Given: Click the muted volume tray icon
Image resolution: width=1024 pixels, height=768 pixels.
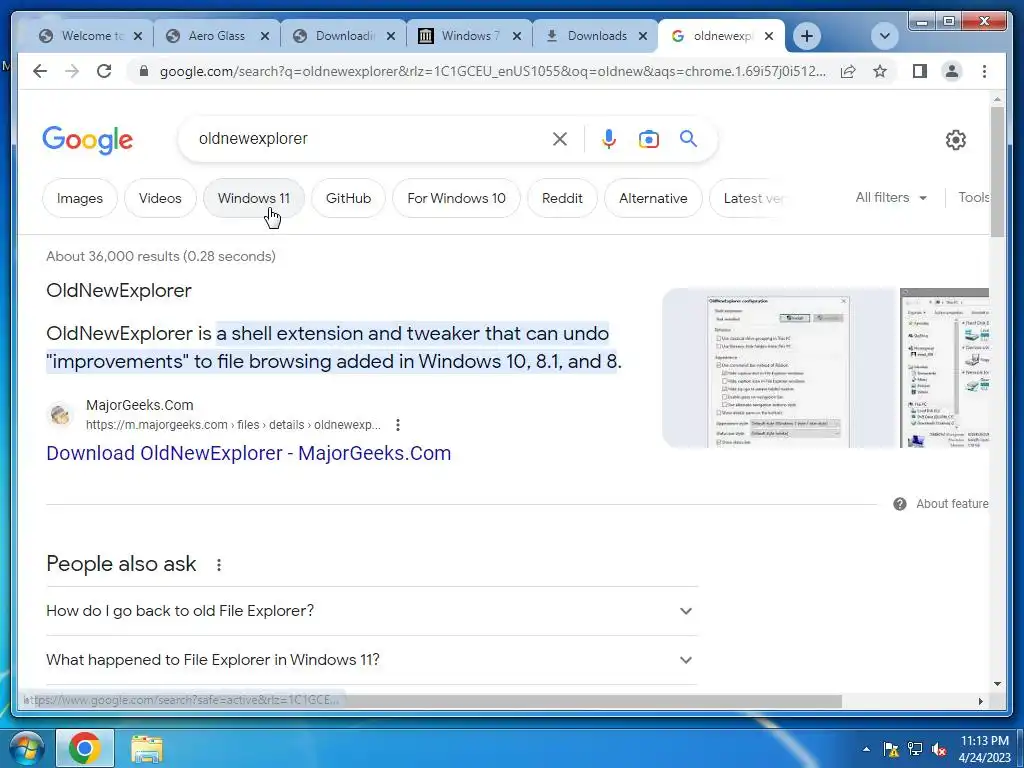Looking at the screenshot, I should 939,749.
